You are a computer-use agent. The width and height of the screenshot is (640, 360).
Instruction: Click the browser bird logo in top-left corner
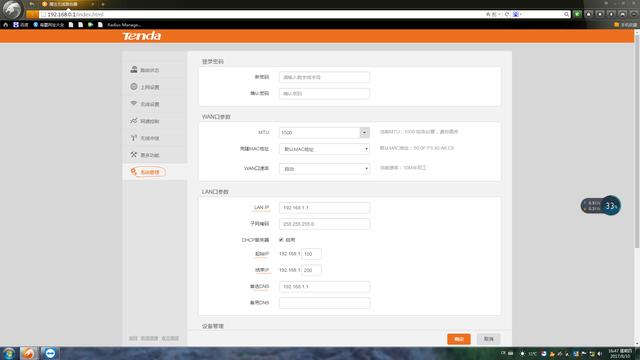11,9
